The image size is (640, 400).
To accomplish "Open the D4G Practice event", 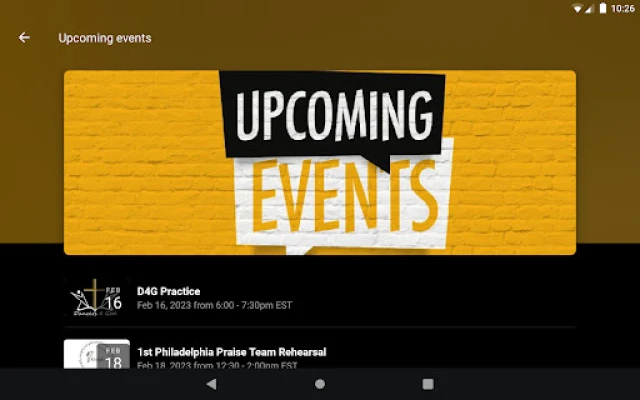I will pos(320,298).
